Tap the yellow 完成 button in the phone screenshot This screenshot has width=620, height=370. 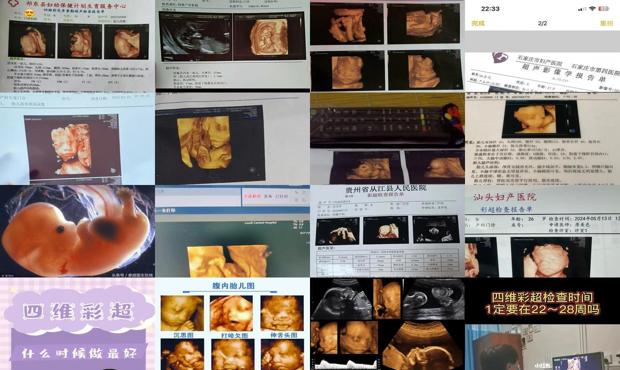point(478,23)
